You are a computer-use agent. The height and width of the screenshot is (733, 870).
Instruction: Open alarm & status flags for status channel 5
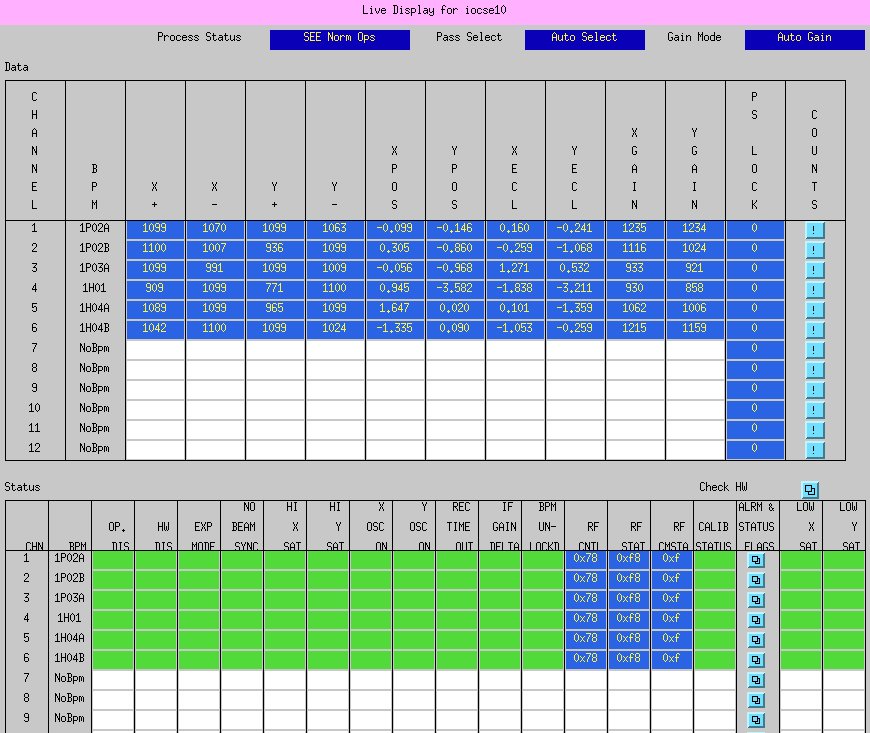pyautogui.click(x=756, y=640)
